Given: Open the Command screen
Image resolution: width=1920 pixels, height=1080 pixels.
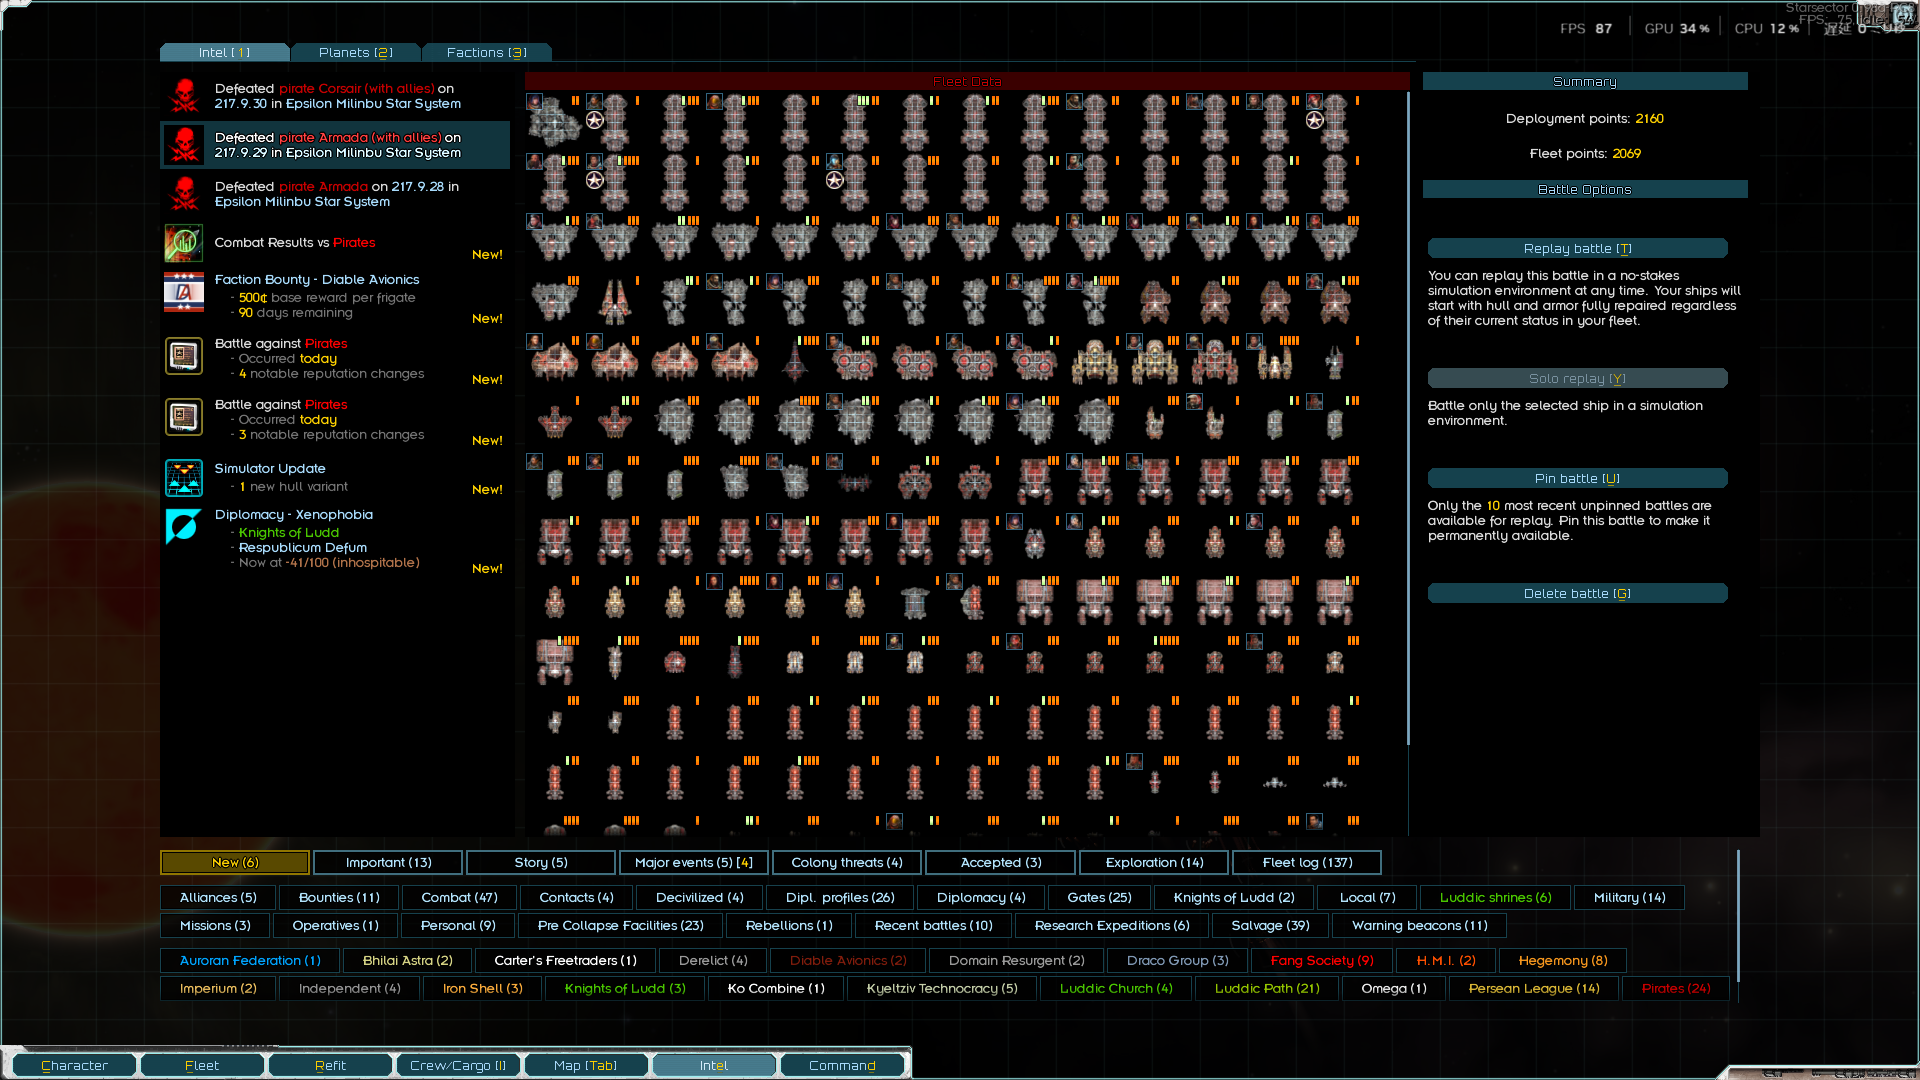Looking at the screenshot, I should pos(842,1065).
